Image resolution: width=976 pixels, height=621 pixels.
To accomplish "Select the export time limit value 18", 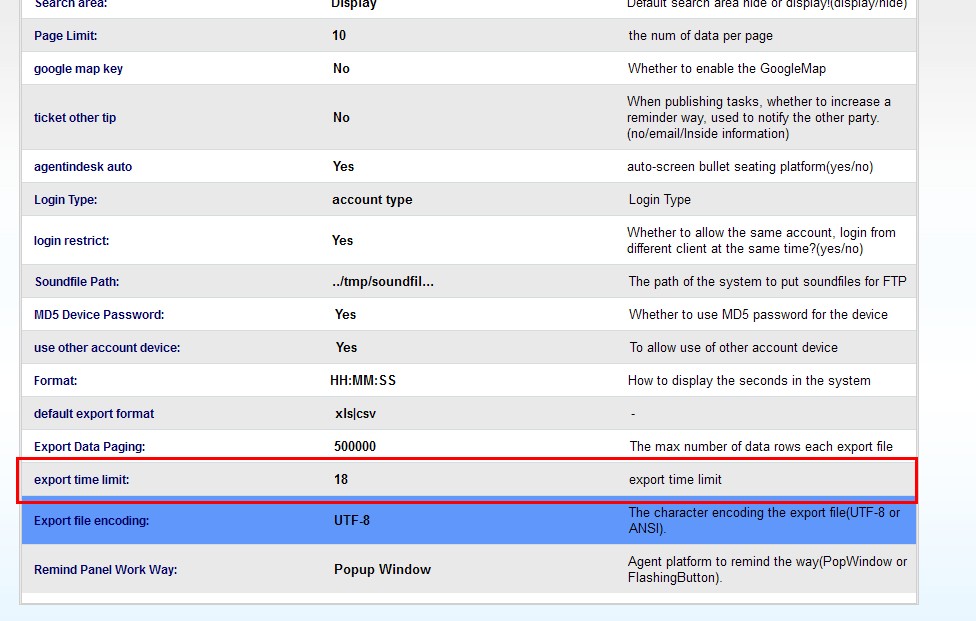I will coord(341,480).
